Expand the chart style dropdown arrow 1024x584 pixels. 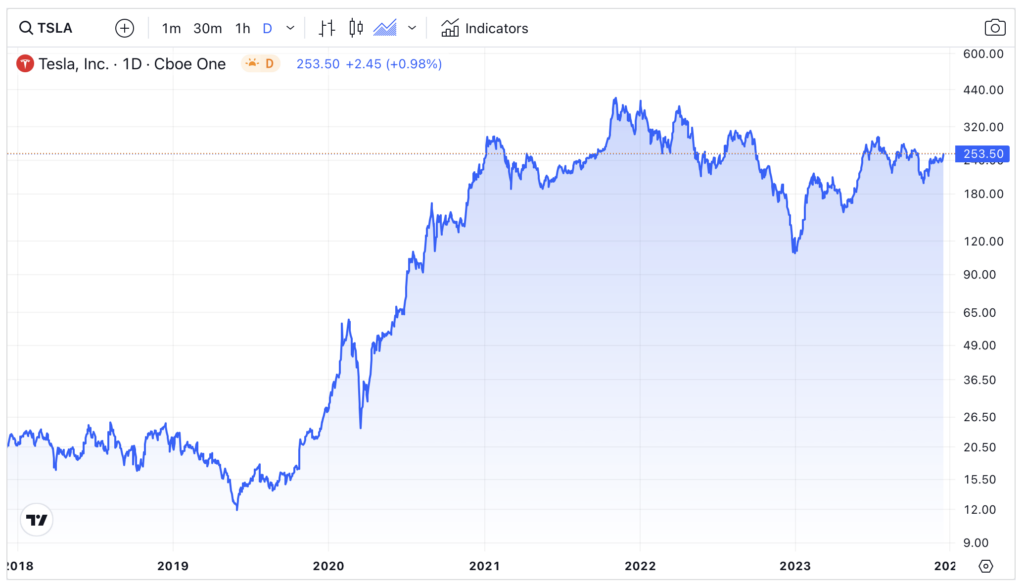(412, 28)
